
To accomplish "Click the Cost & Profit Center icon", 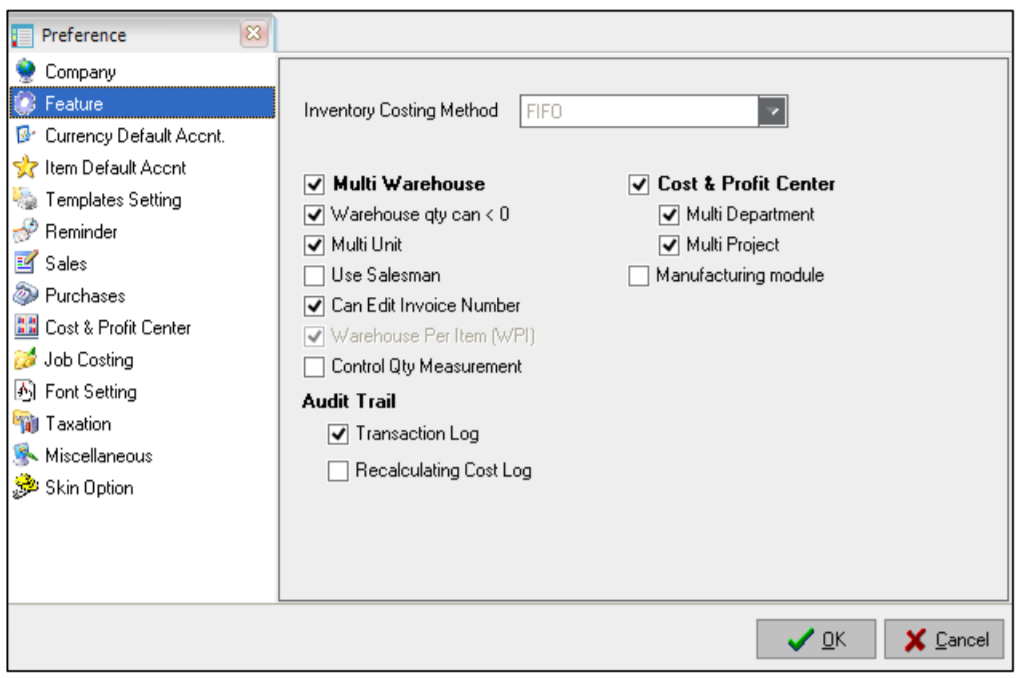I will pos(25,327).
